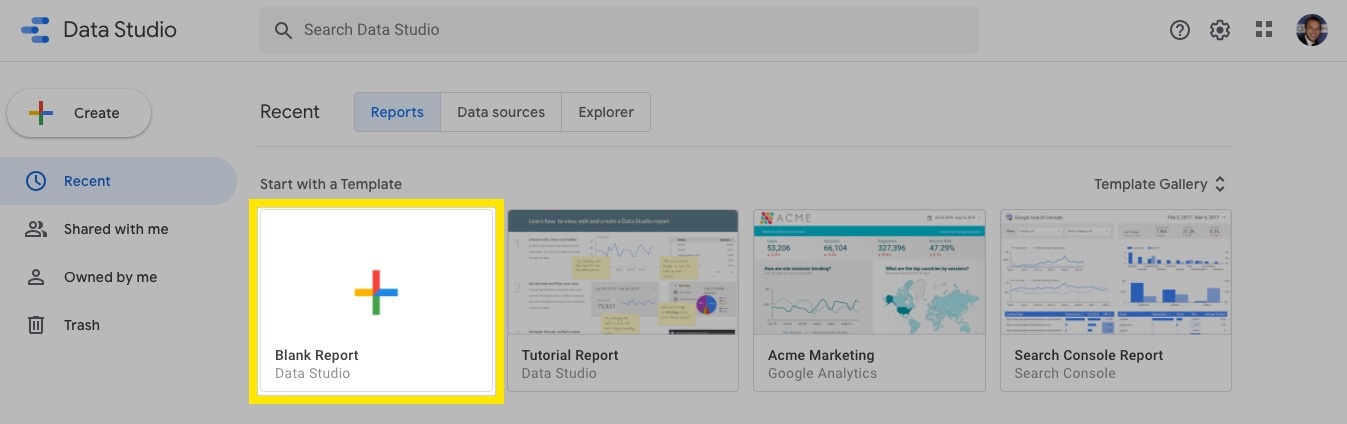This screenshot has height=424, width=1347.
Task: Click the colorful plus on Blank Report card
Action: point(376,292)
